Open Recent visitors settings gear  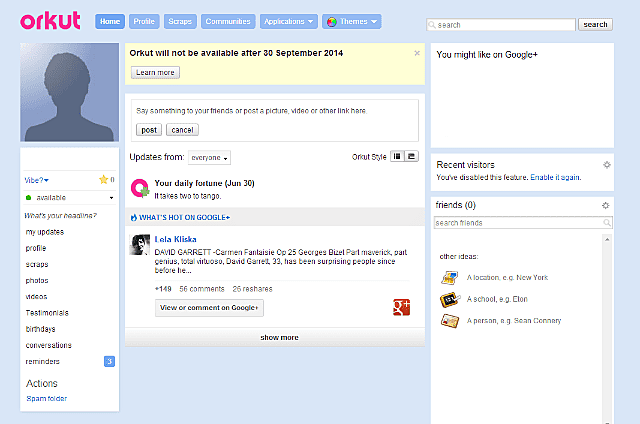(x=607, y=165)
